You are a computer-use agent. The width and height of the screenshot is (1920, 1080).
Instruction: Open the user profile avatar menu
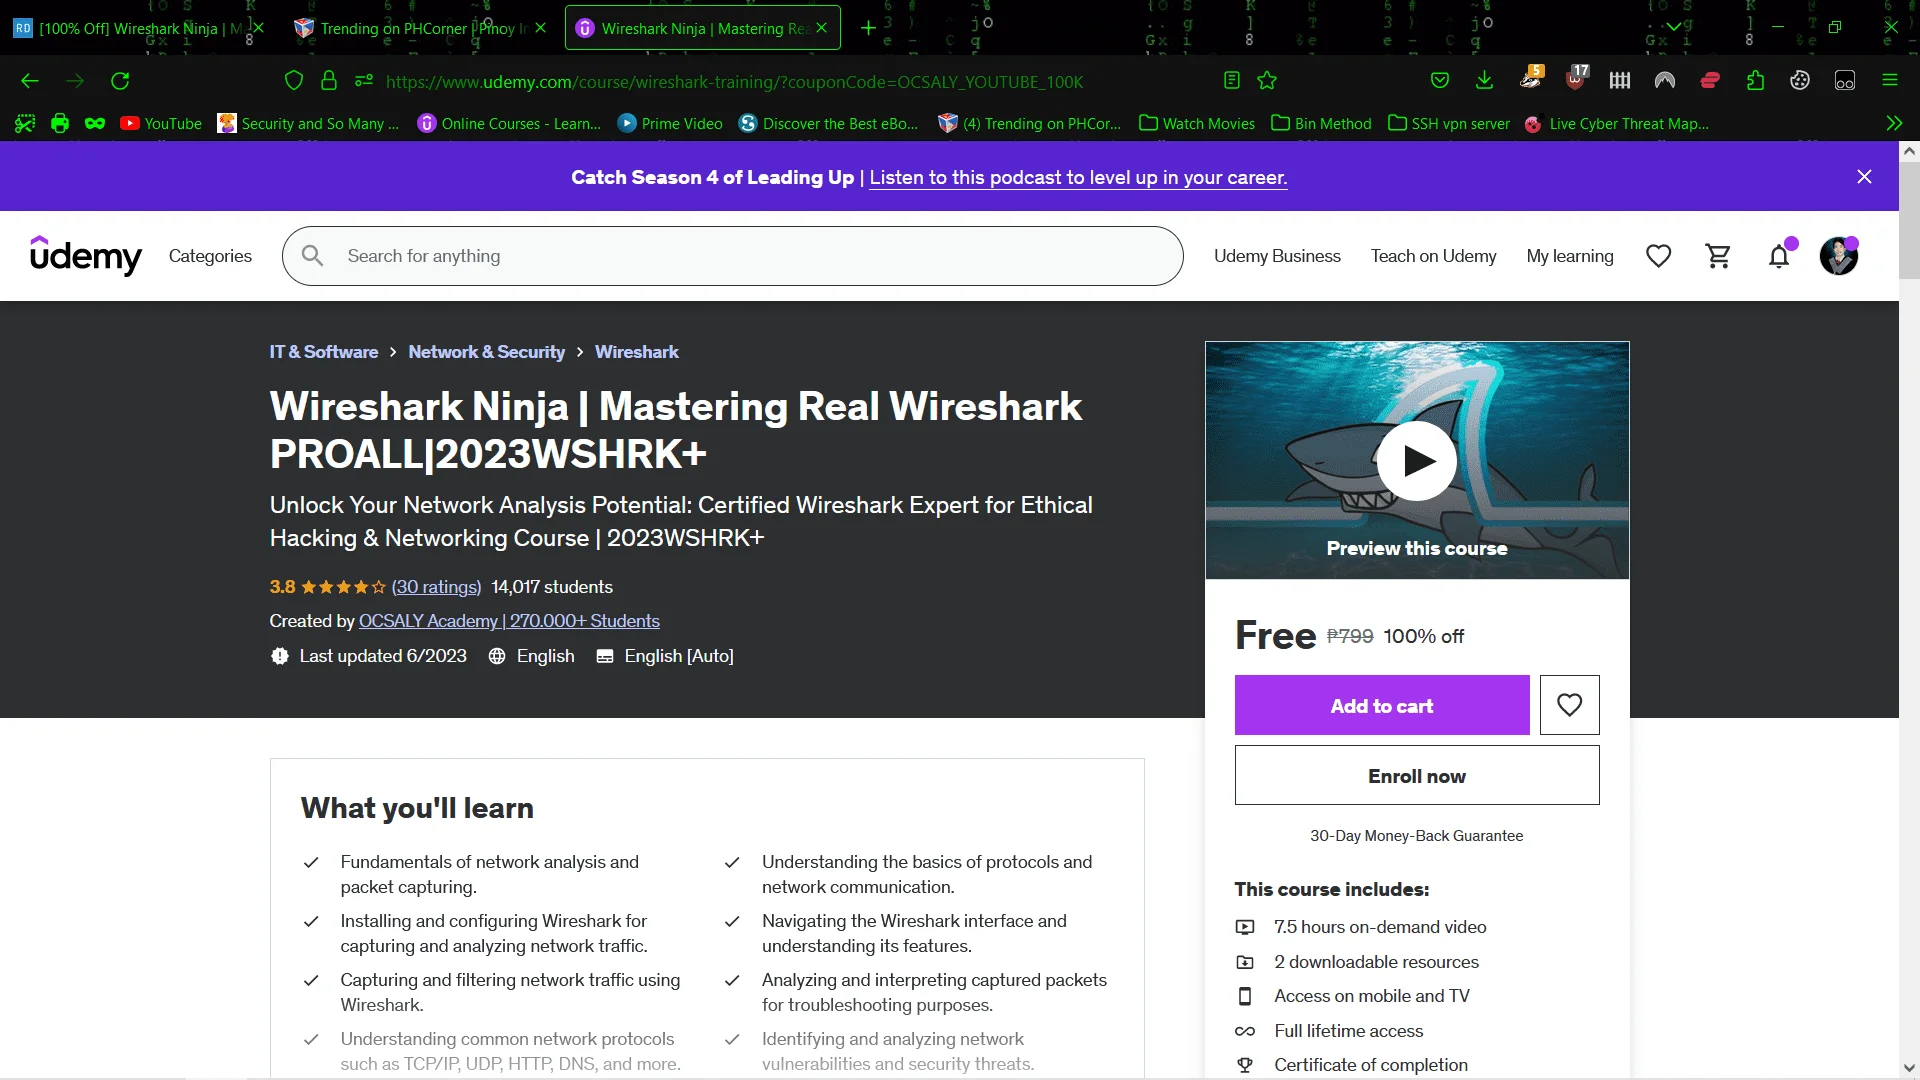[x=1839, y=257]
